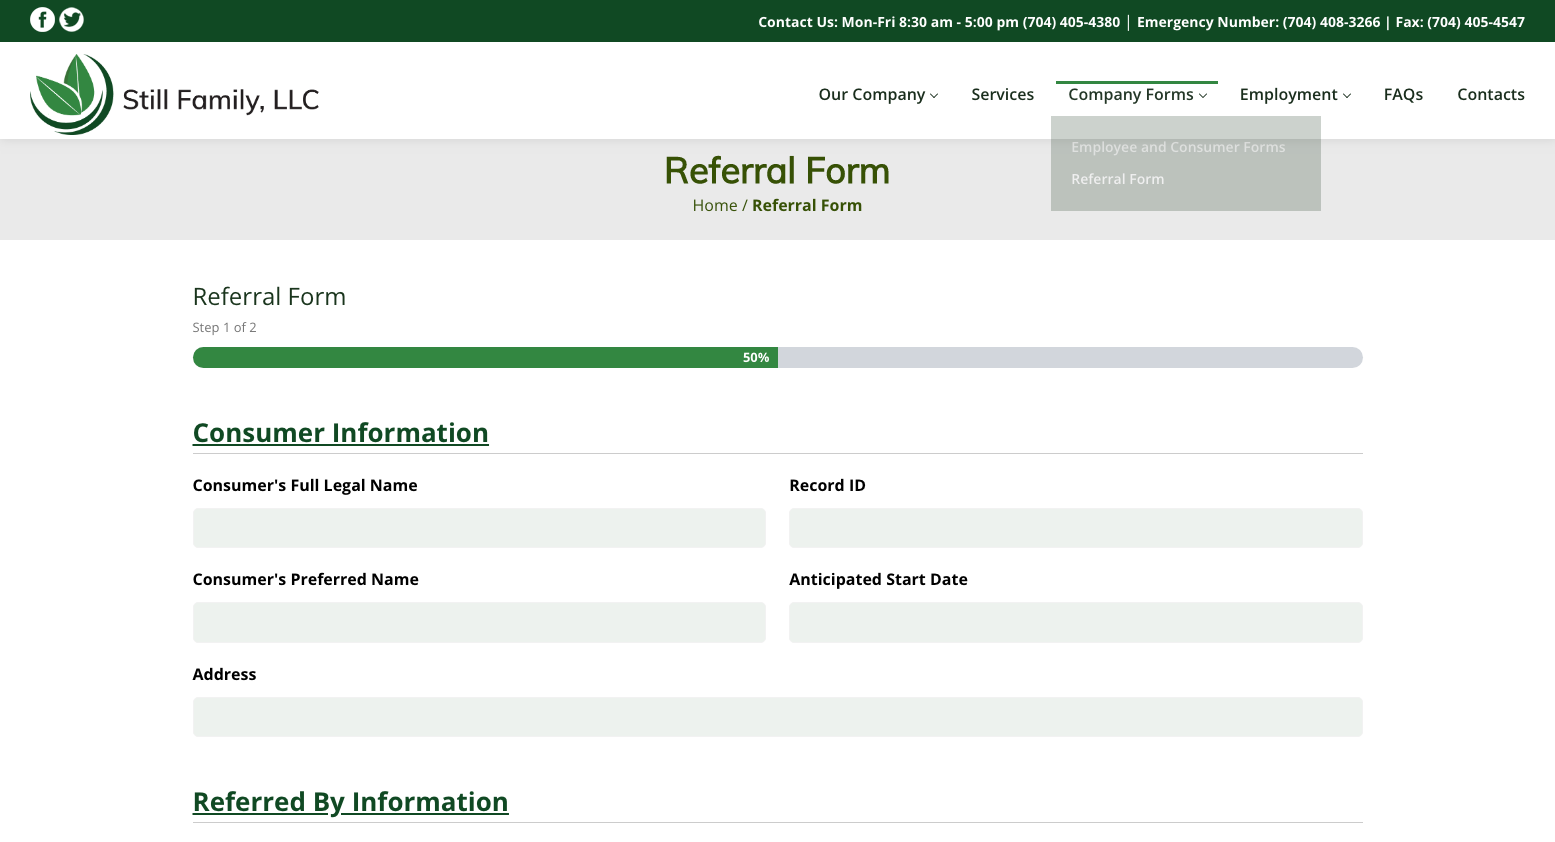The image size is (1555, 842).
Task: Click the large Referral Form page title
Action: point(777,171)
